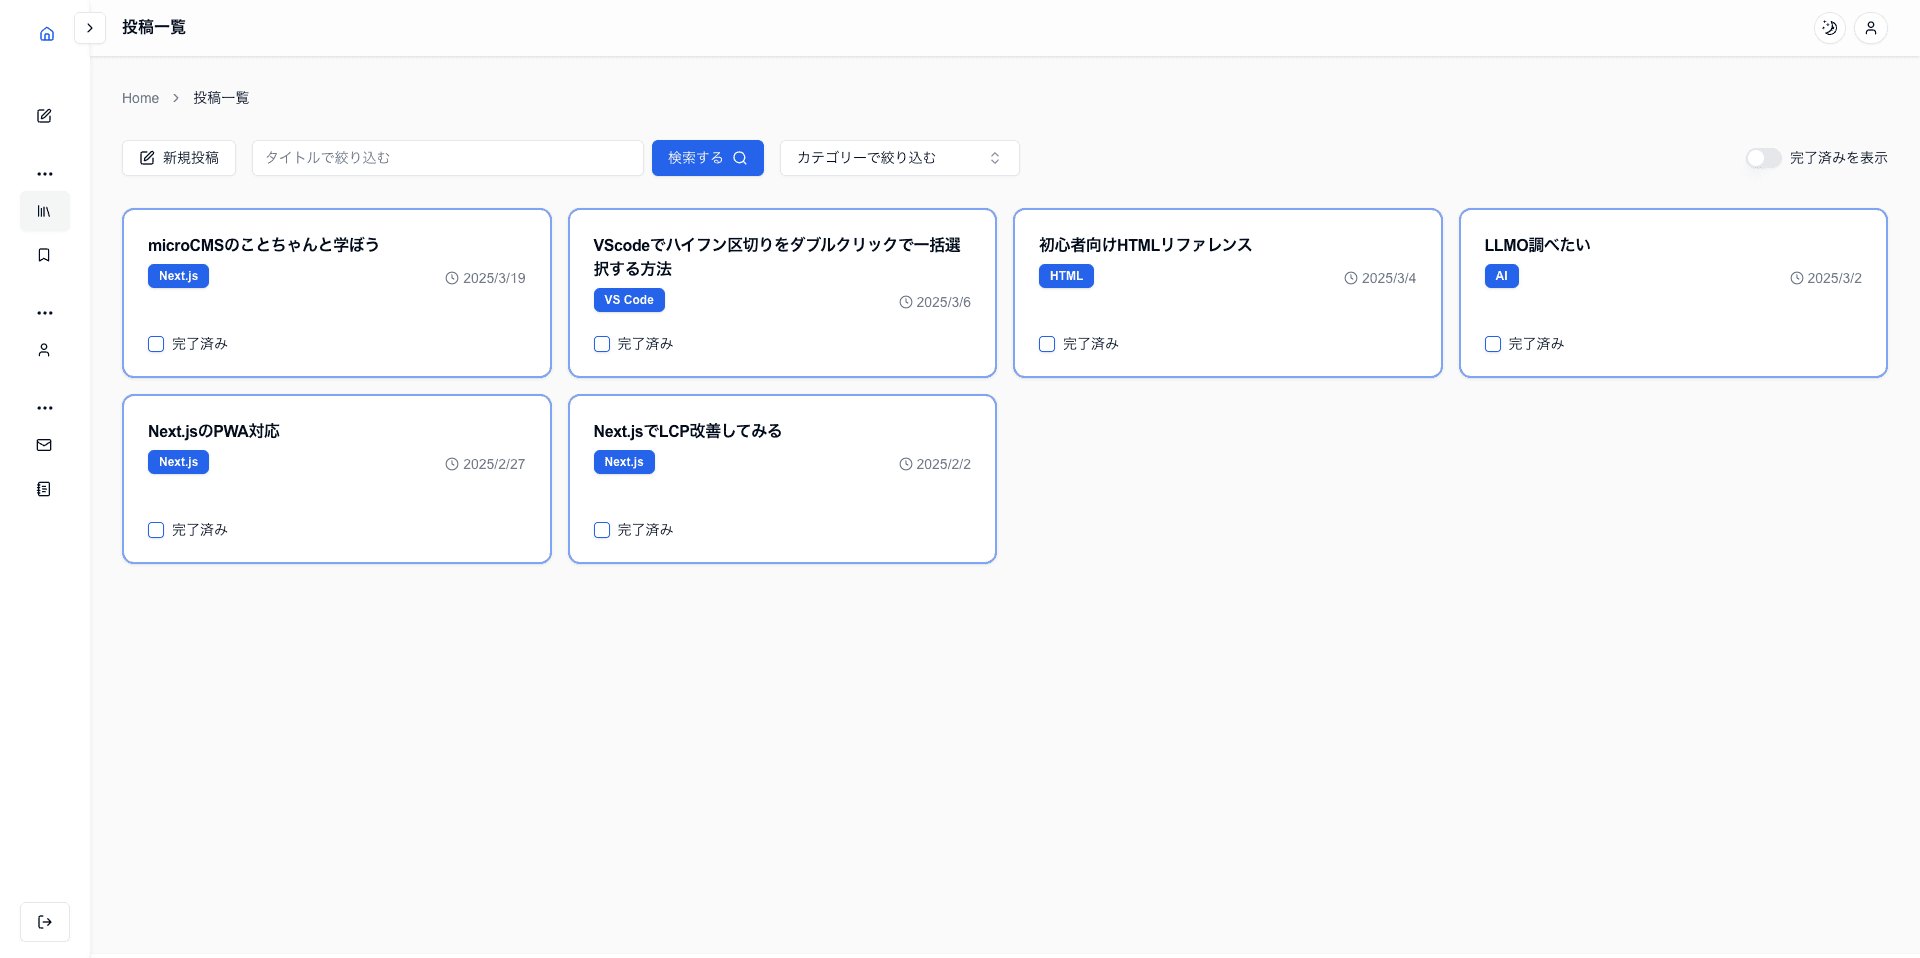Open the カテゴリーで絞り込む dropdown
1920x958 pixels.
(900, 158)
